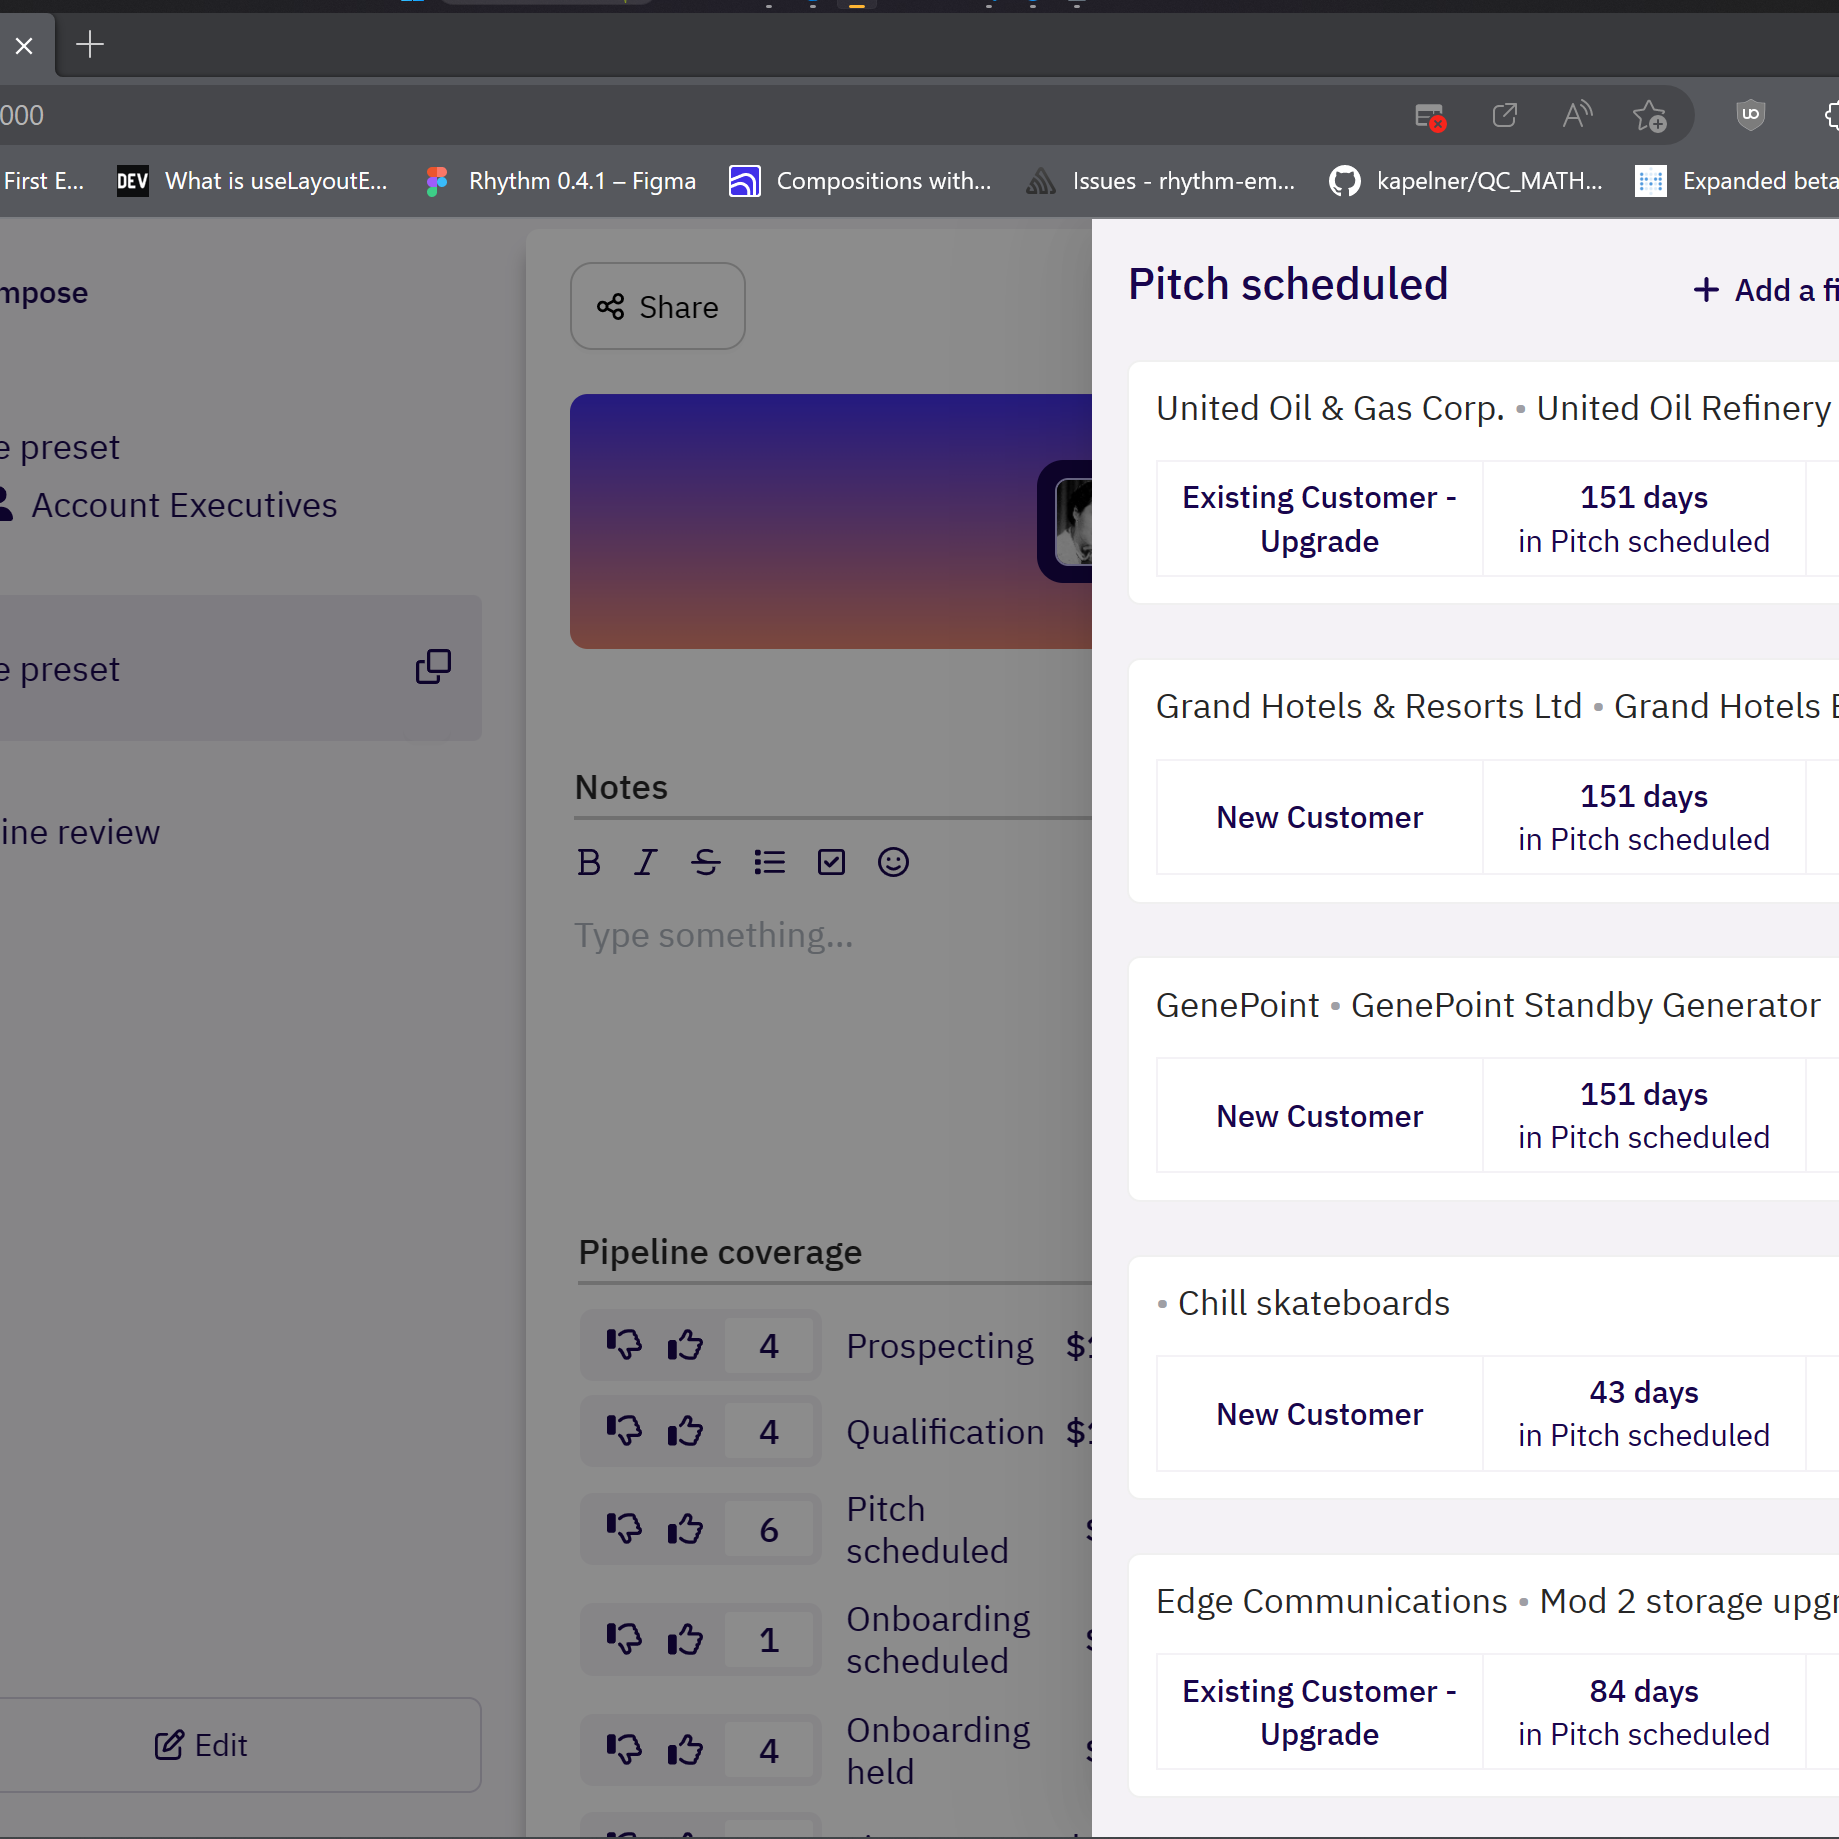Click Chill skateboards 'New Customer' cell

(1320, 1413)
